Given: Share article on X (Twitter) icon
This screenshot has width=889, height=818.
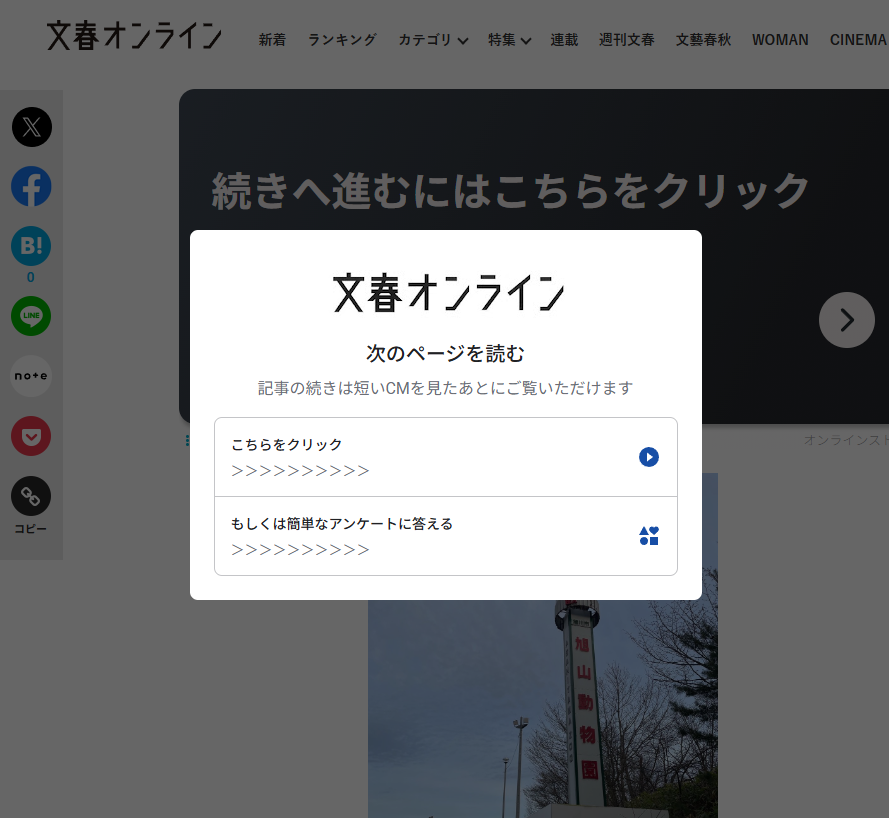Looking at the screenshot, I should click(x=32, y=127).
